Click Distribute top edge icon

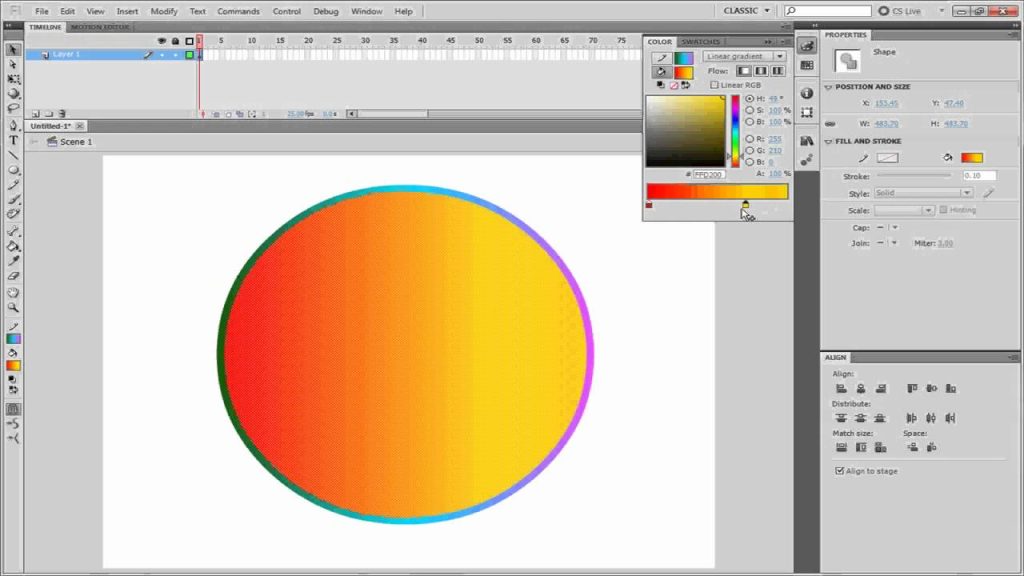pyautogui.click(x=841, y=418)
